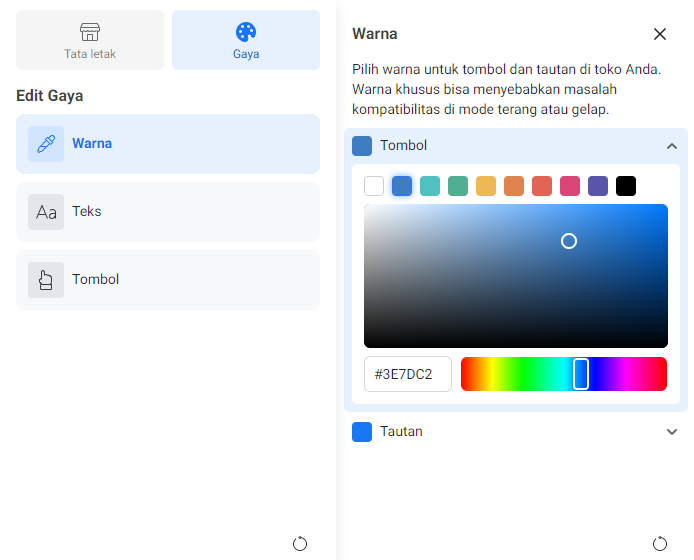694x560 pixels.
Task: Pick the yellow preset color swatch
Action: coord(486,186)
